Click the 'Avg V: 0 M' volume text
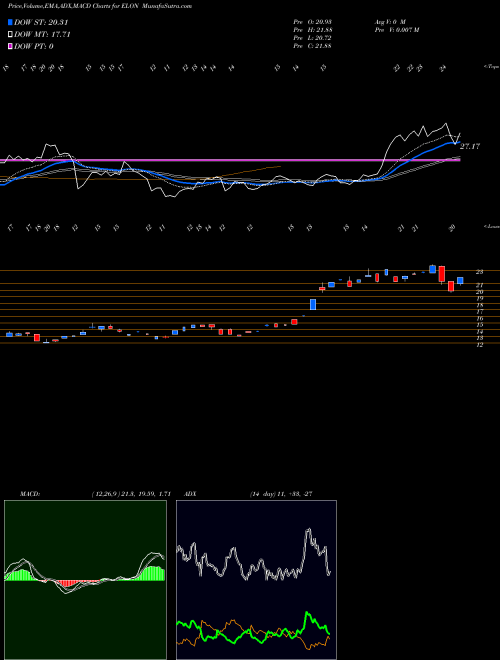Screen dimensions: 500x660 pos(389,22)
